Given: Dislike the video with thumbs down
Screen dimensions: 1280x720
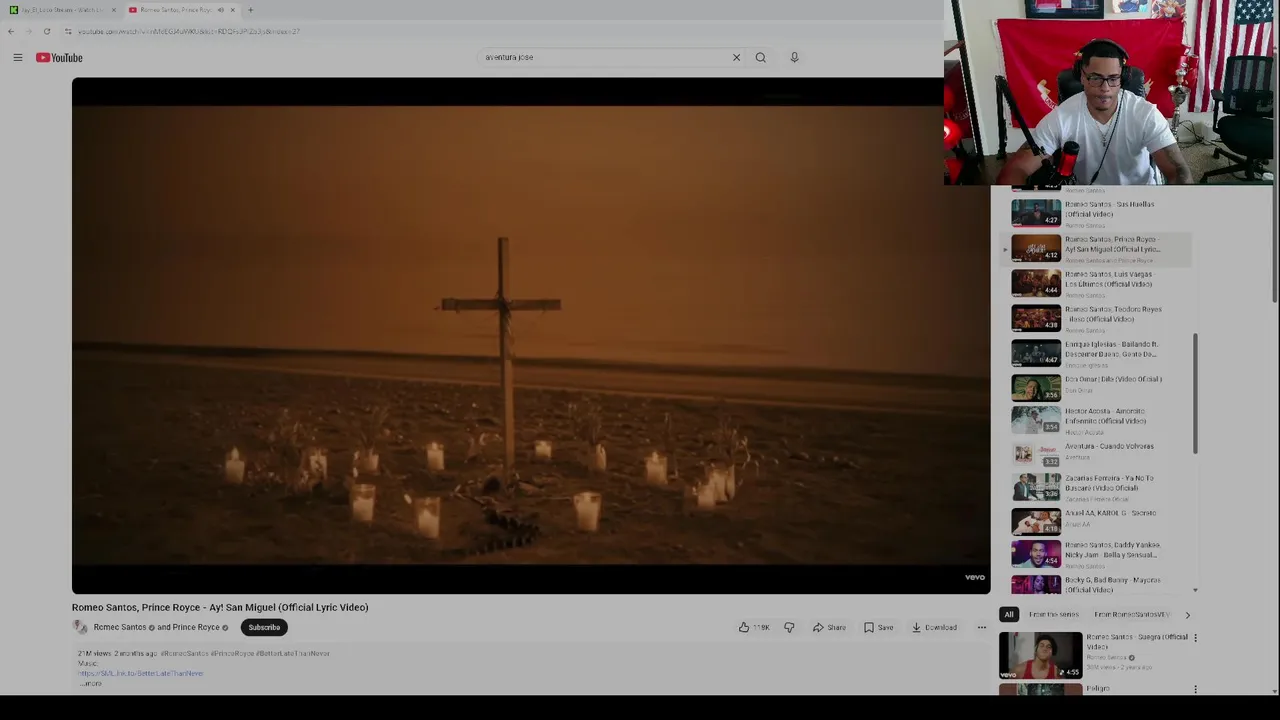Looking at the screenshot, I should (x=789, y=627).
